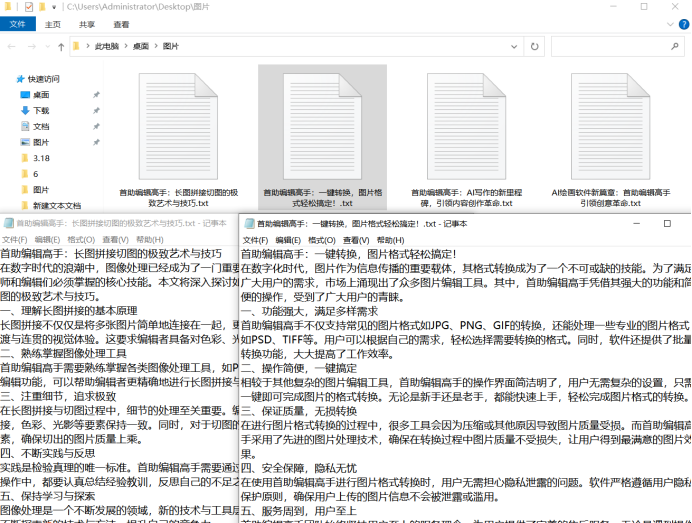Go back with the left arrow button
692x523 pixels.
click(x=12, y=46)
